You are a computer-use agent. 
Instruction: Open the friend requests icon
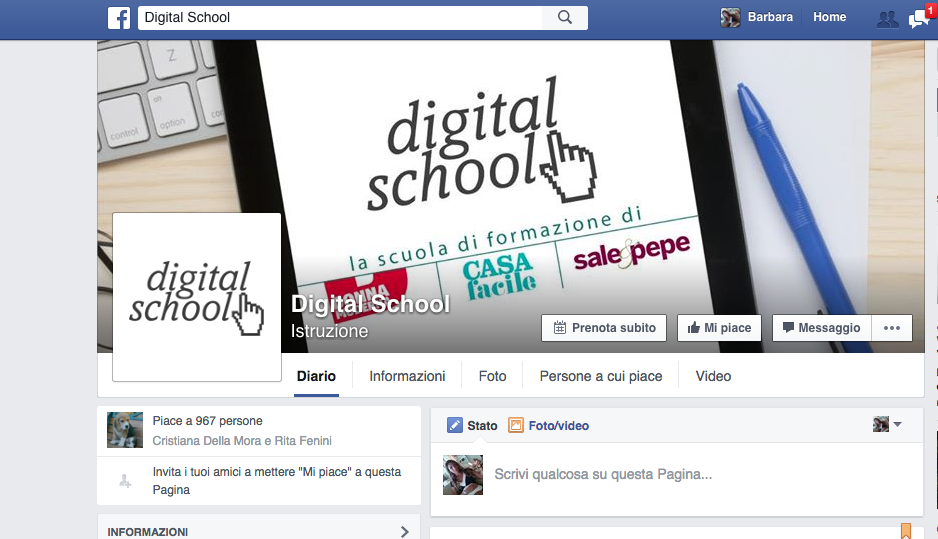(x=886, y=18)
